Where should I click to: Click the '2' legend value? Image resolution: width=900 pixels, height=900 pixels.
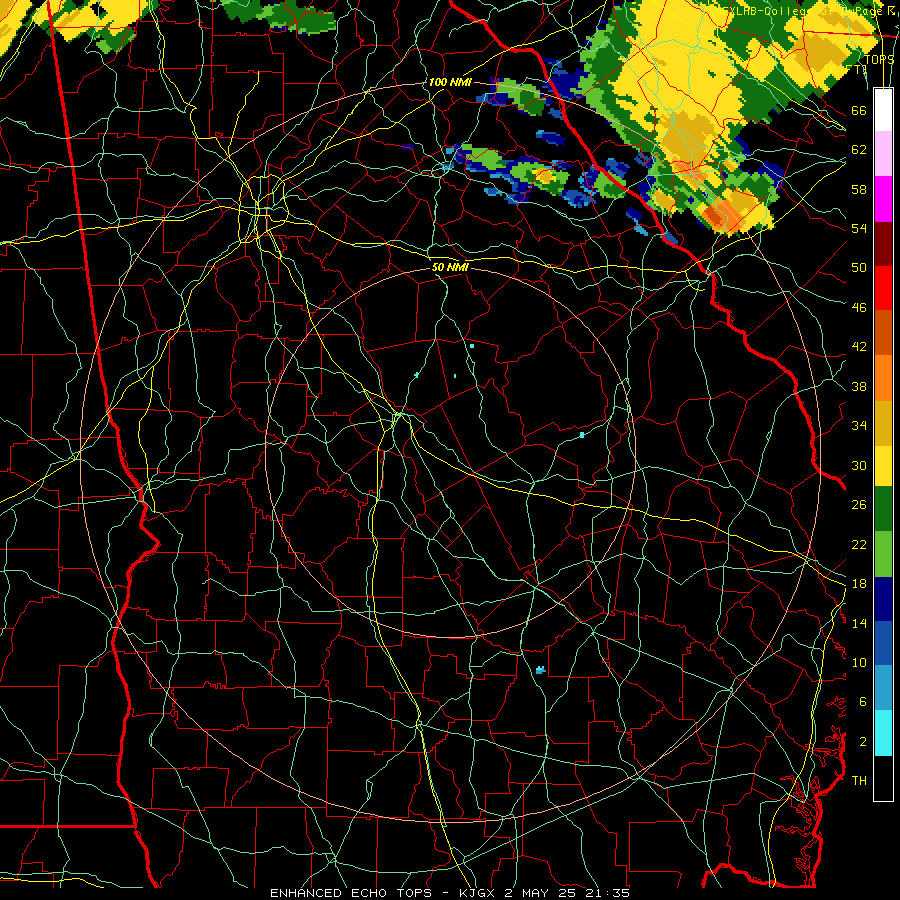tap(862, 741)
